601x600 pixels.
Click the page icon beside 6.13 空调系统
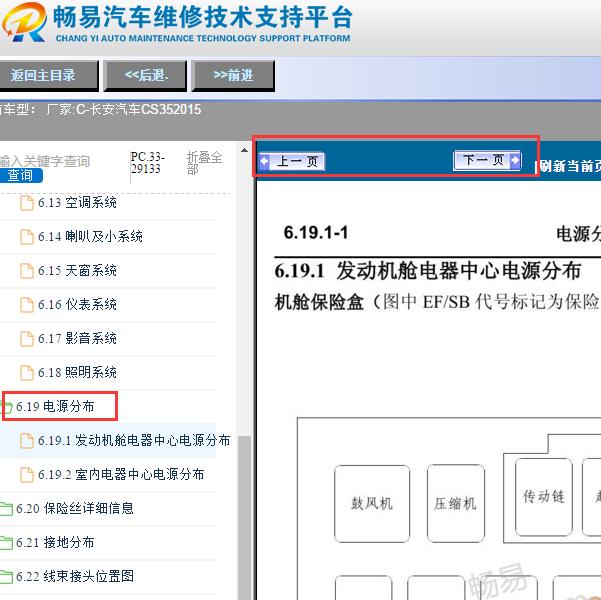point(26,203)
